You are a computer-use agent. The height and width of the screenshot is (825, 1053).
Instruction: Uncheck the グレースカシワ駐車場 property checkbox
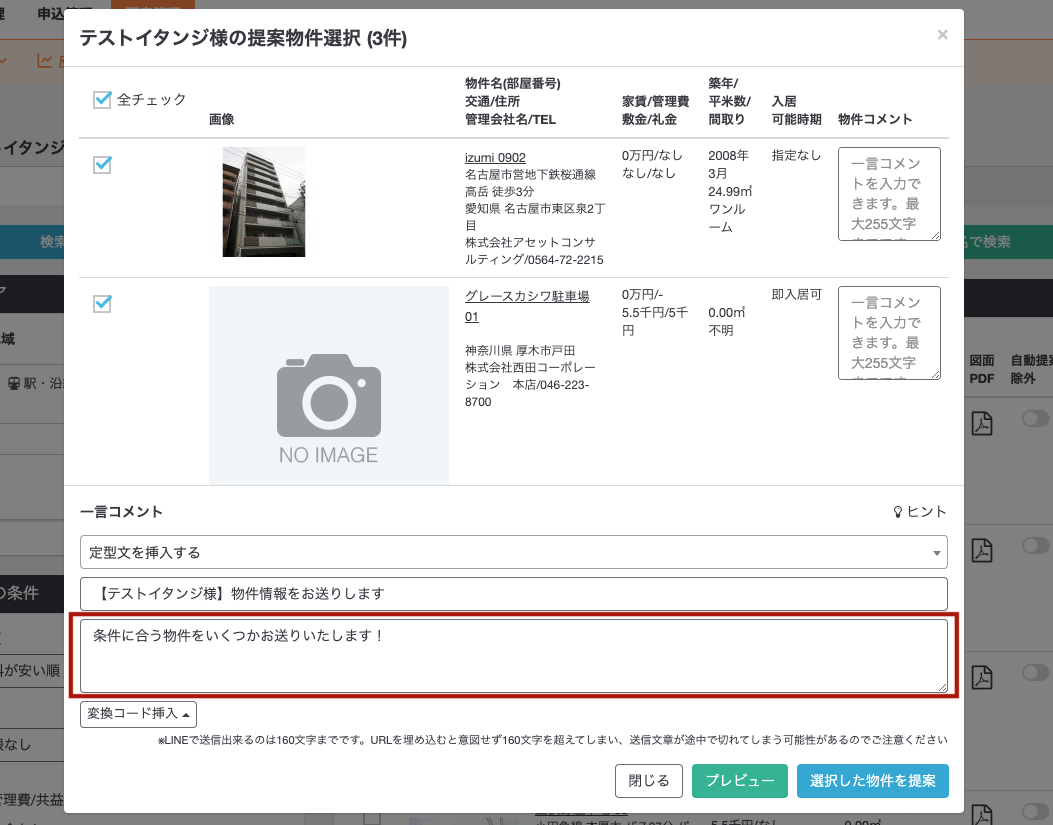coord(102,304)
